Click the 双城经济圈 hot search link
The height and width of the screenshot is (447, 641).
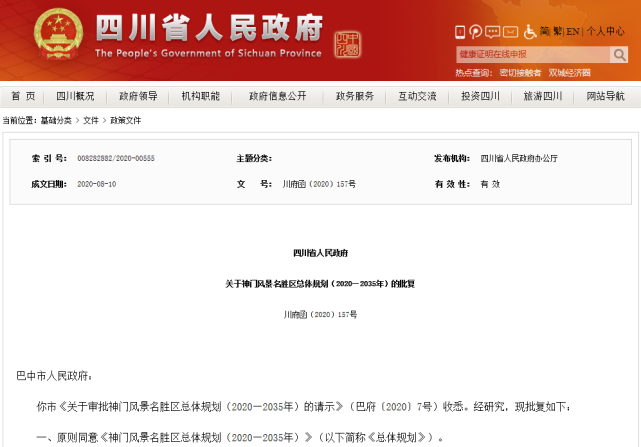point(569,73)
